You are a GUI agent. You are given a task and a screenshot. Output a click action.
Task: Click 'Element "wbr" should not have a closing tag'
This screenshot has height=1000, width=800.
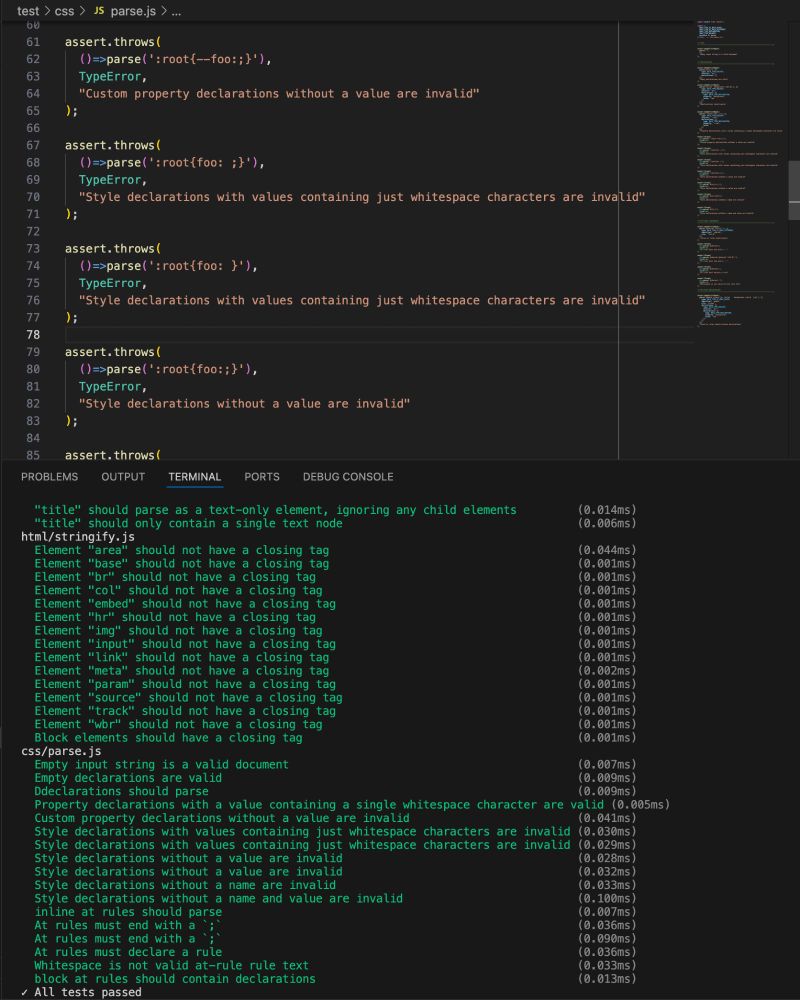(x=179, y=724)
